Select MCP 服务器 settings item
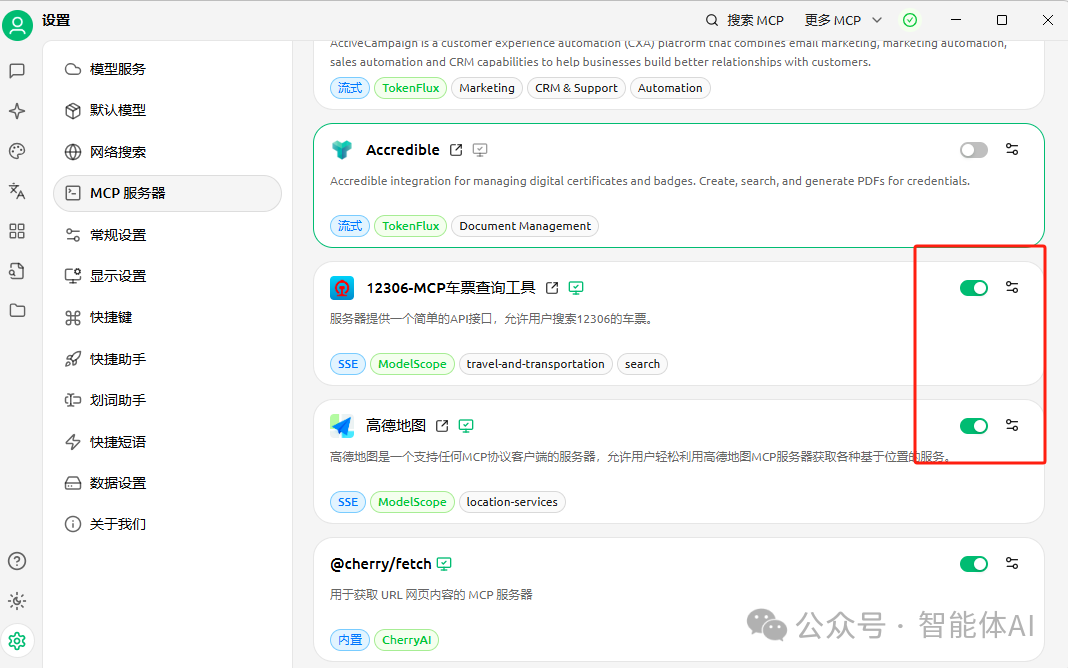This screenshot has height=668, width=1068. tap(168, 193)
